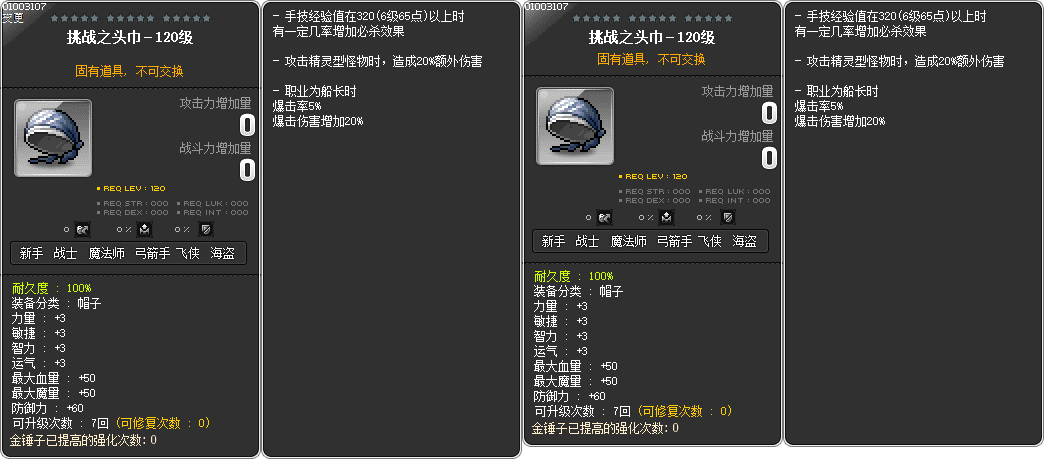Select 新手 job label in left tooltip

(31, 253)
